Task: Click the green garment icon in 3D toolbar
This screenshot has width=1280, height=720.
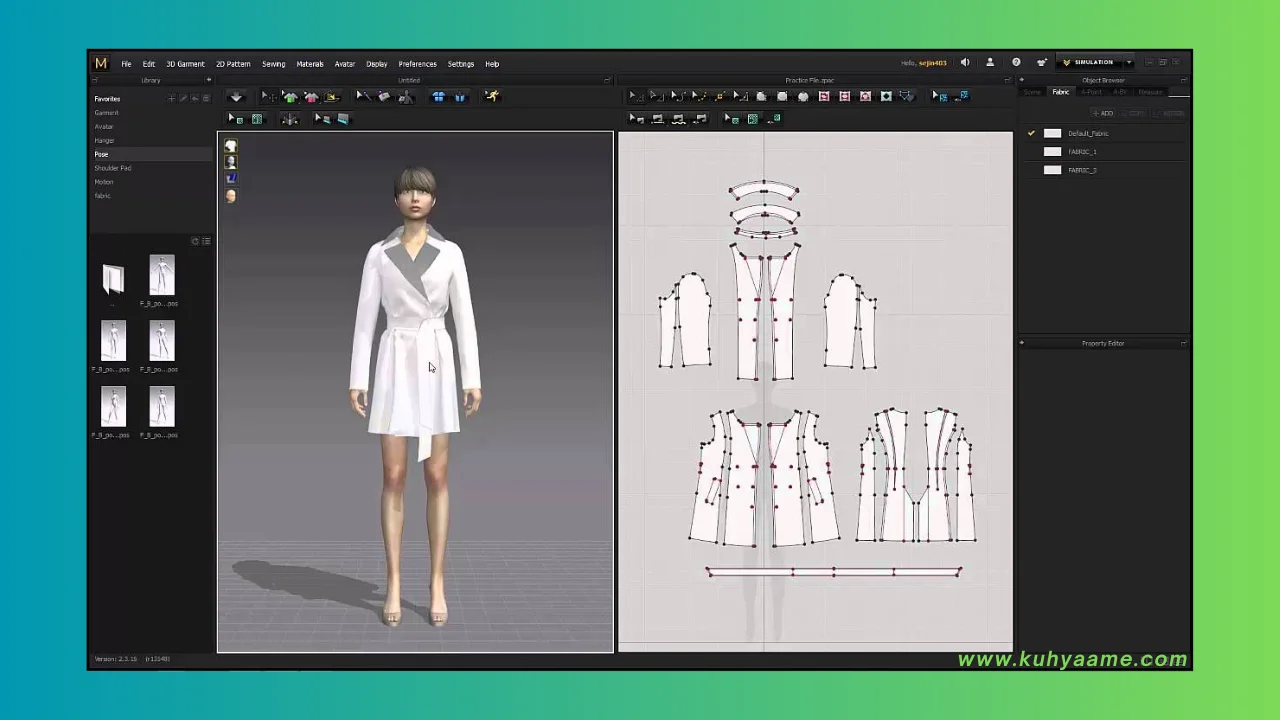Action: 290,97
